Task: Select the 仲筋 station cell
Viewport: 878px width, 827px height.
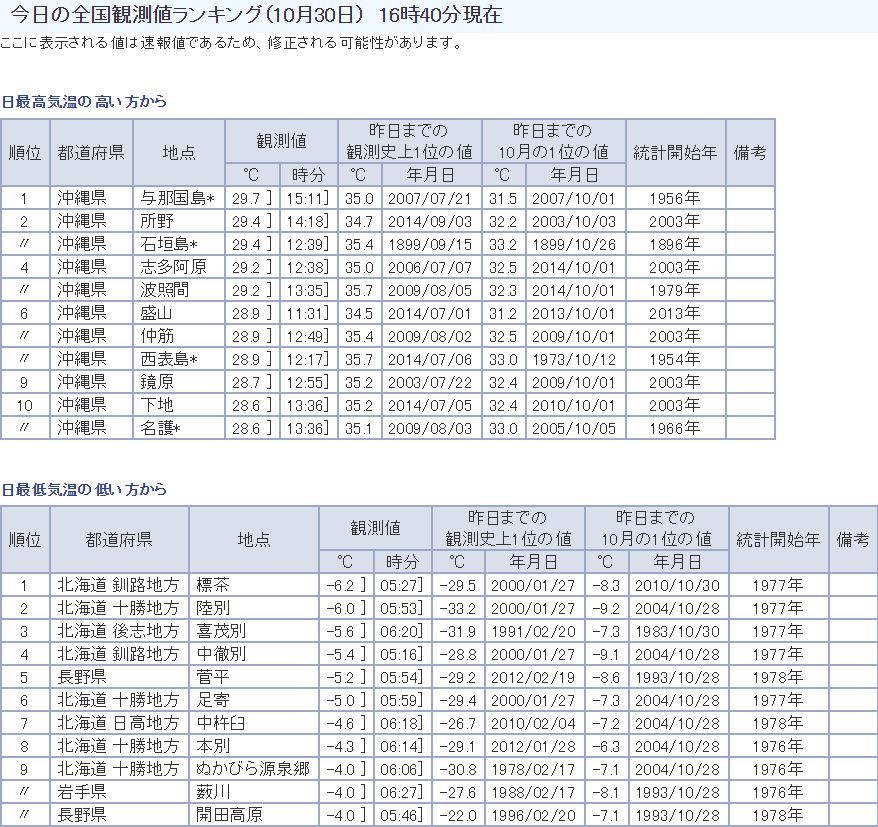Action: (x=179, y=335)
